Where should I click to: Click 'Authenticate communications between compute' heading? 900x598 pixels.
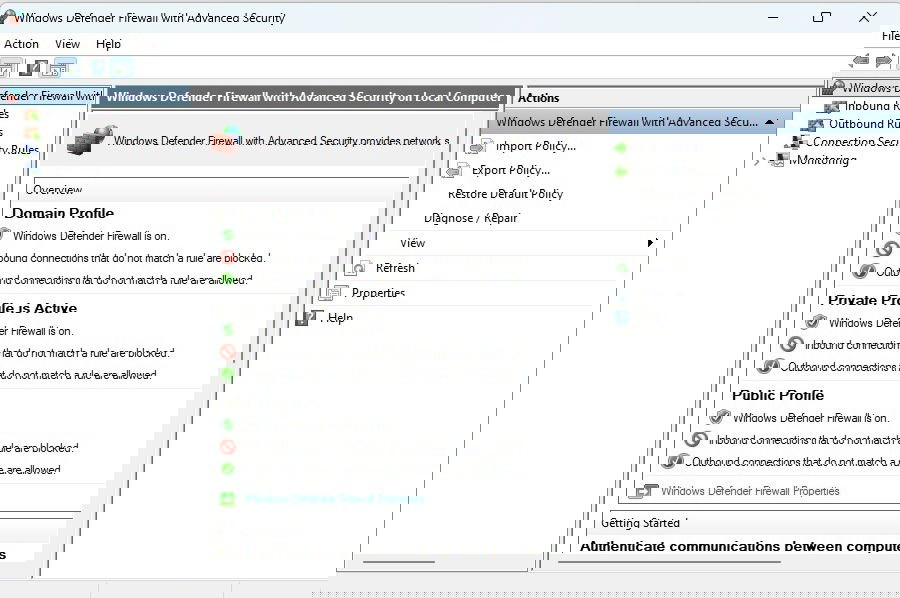(x=740, y=546)
